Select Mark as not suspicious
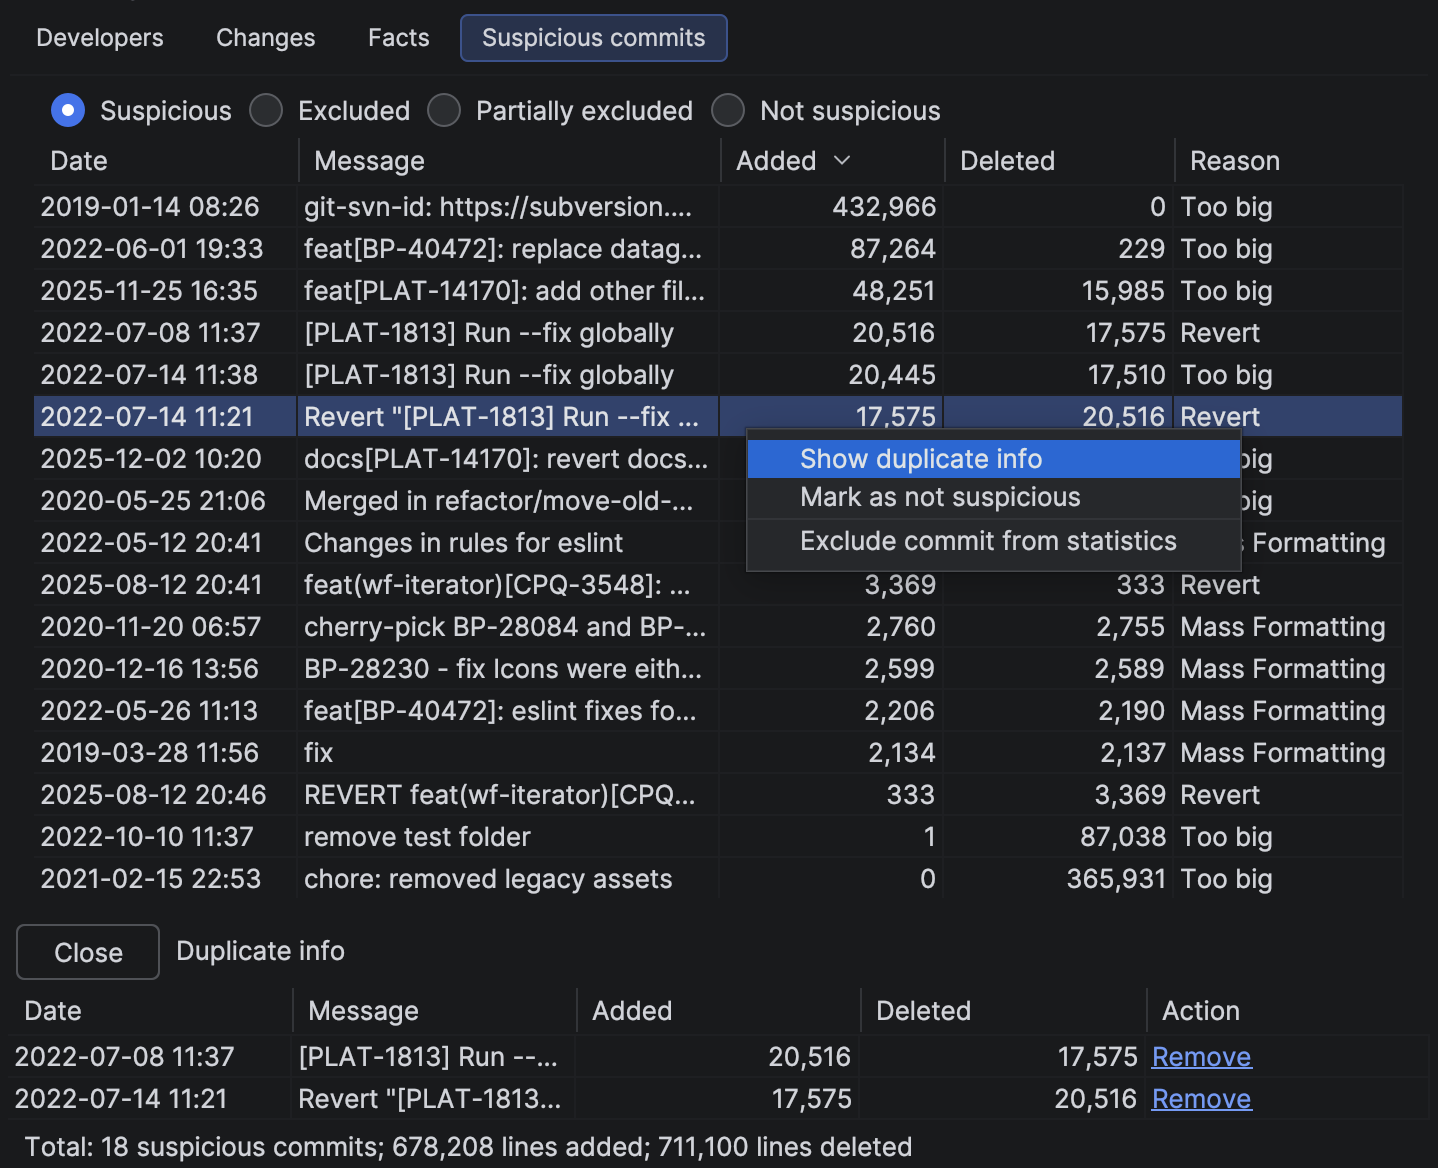 [x=939, y=497]
